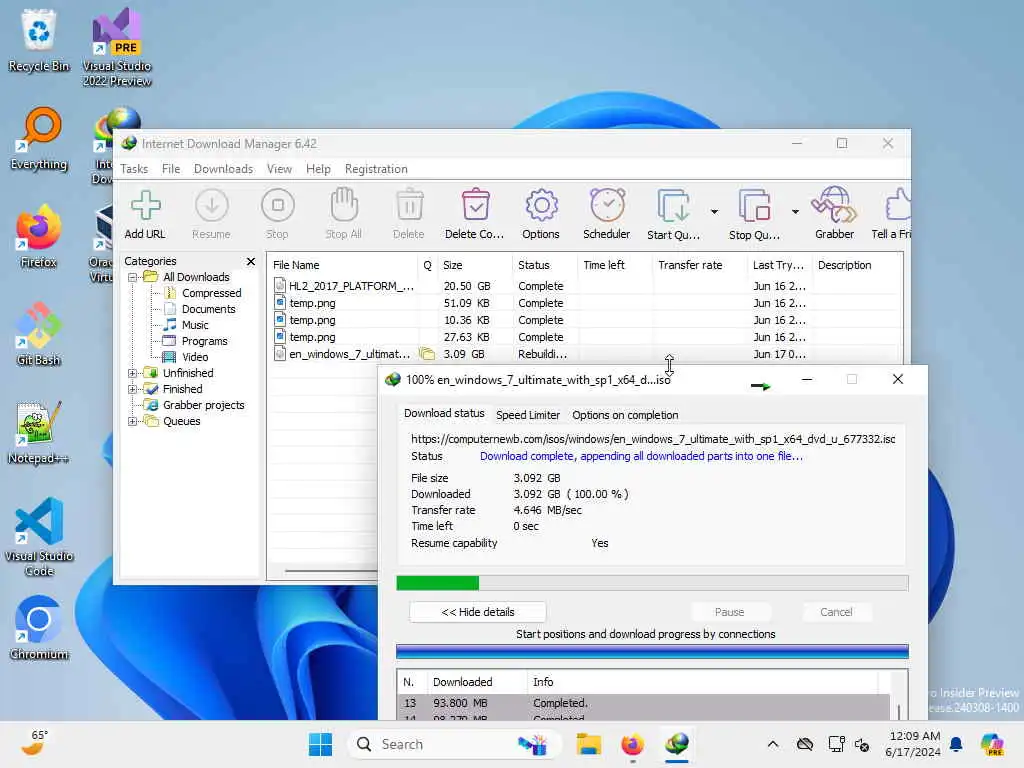1024x768 pixels.
Task: Click the Resume toolbar icon
Action: click(211, 214)
